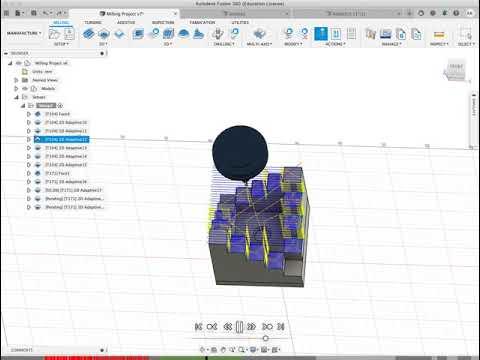The width and height of the screenshot is (480, 360).
Task: Switch to the MILLING tab
Action: click(x=61, y=23)
